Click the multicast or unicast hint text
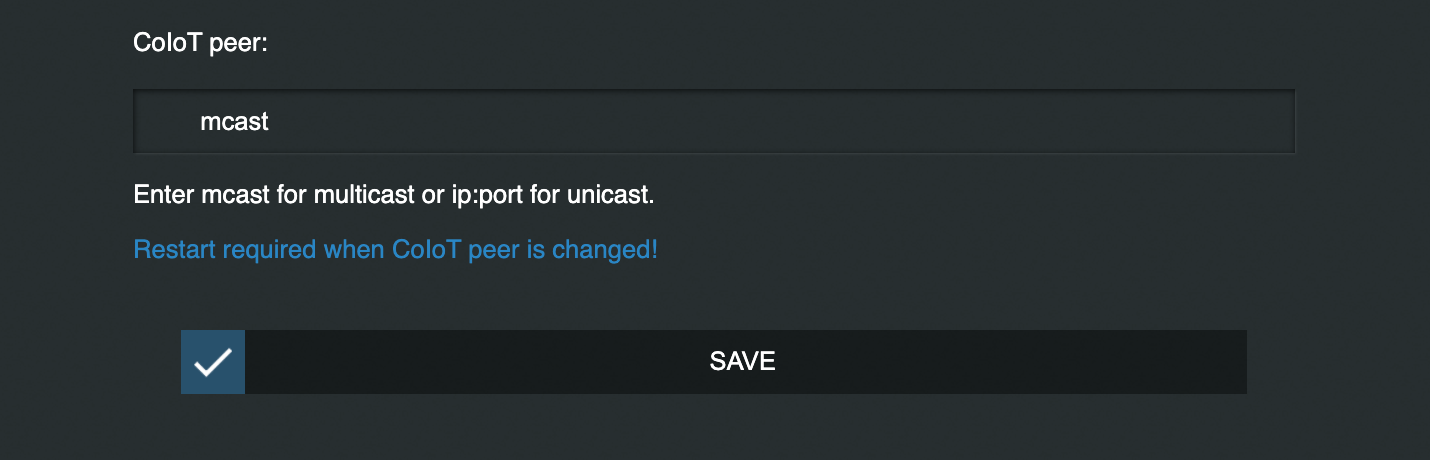The height and width of the screenshot is (460, 1430). 394,194
